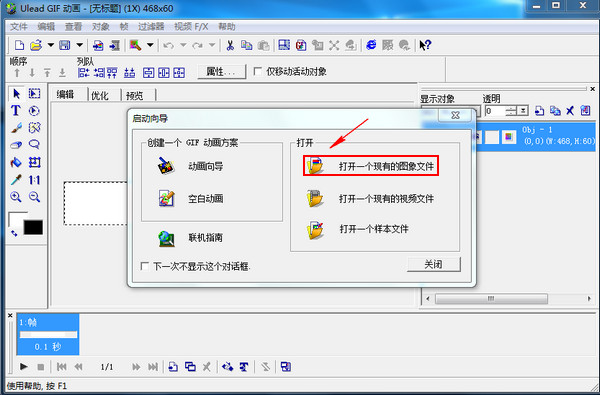The height and width of the screenshot is (395, 600).
Task: Click the 属性... button
Action: [222, 72]
